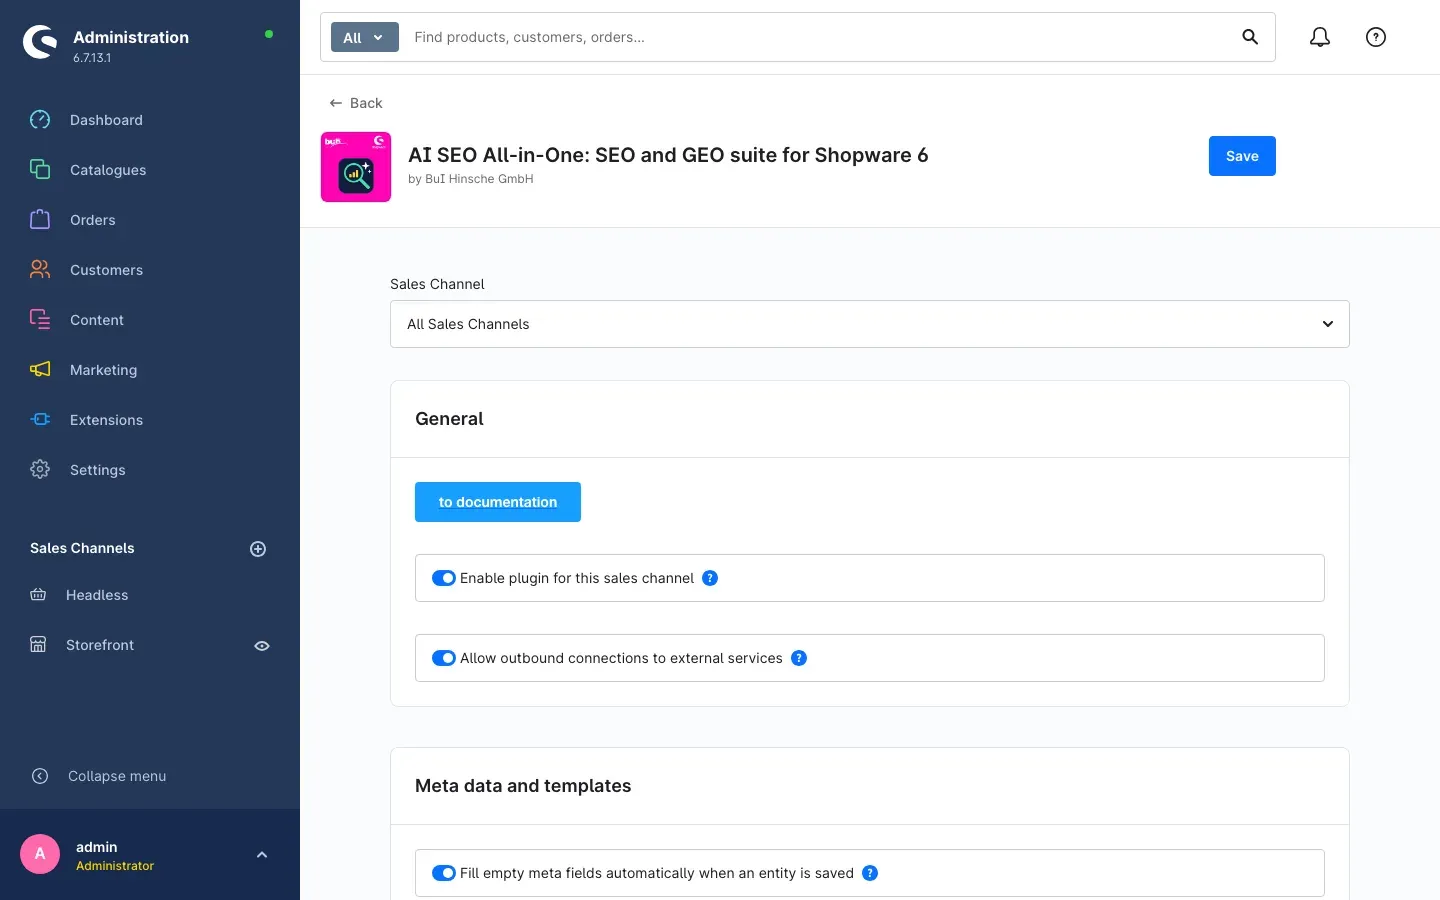The image size is (1440, 900).
Task: Open Orders bag icon
Action: [40, 220]
